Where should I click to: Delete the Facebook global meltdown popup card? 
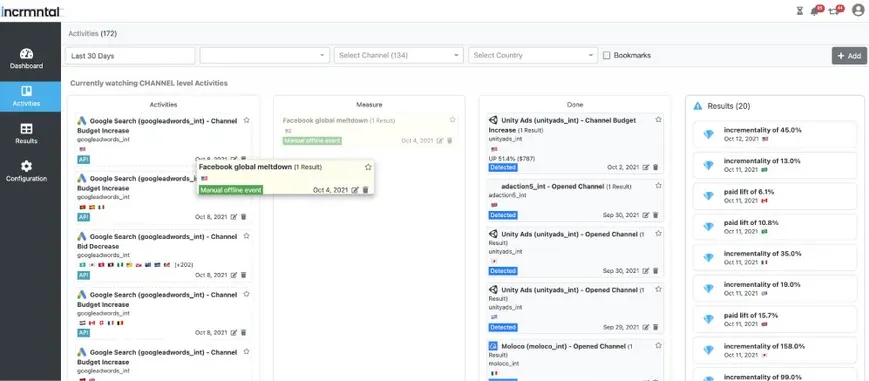(365, 190)
